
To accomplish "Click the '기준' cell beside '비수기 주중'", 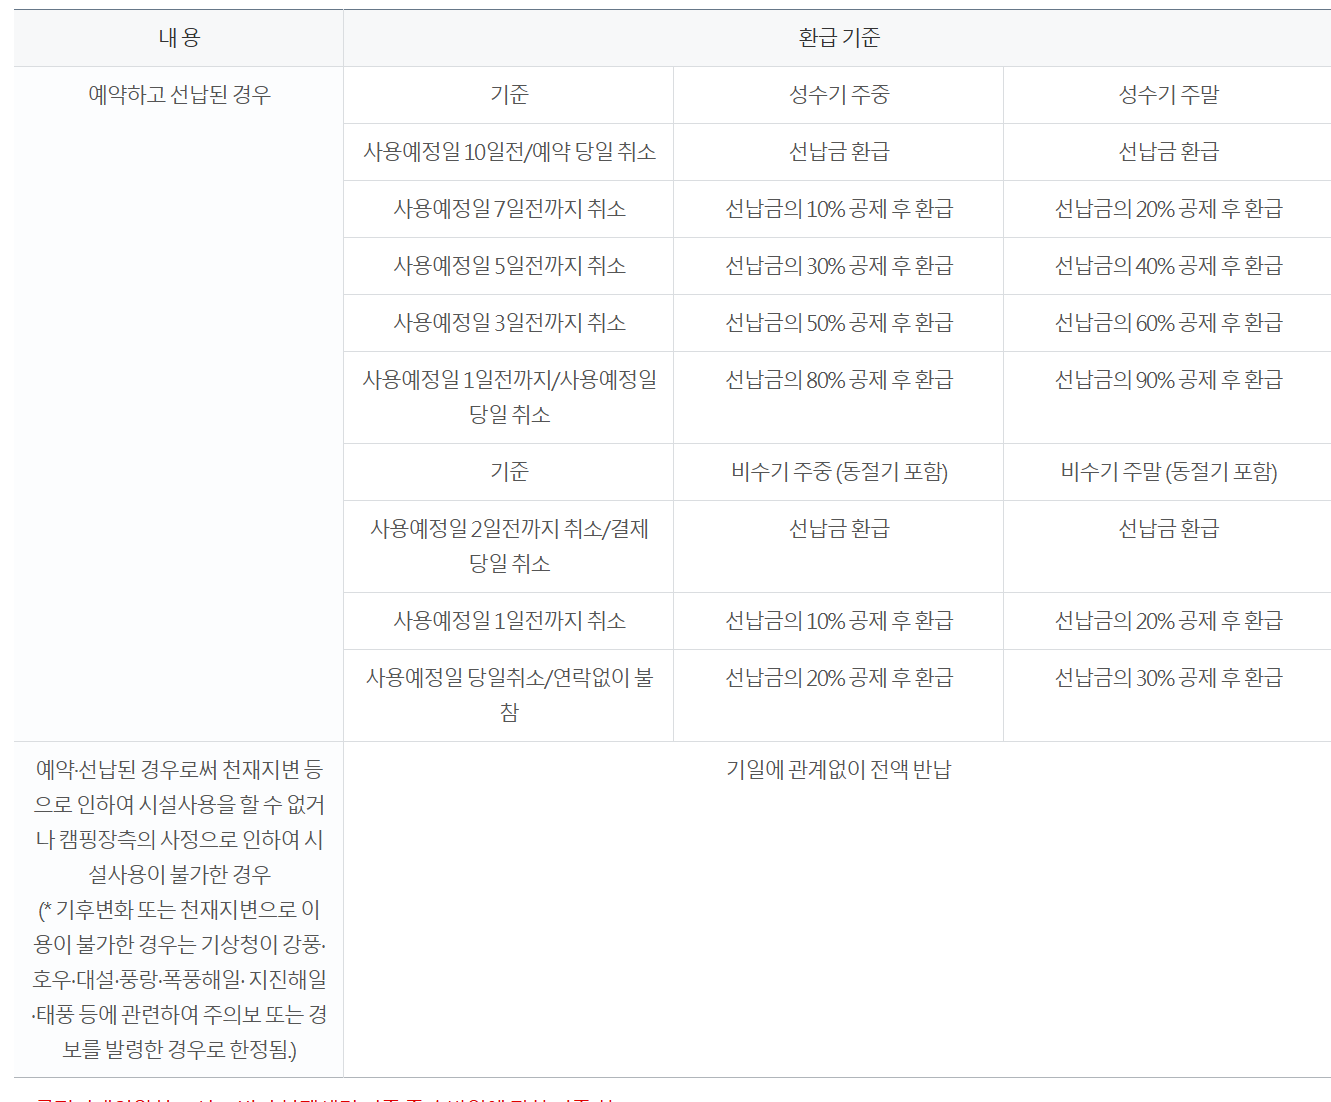I will [509, 472].
